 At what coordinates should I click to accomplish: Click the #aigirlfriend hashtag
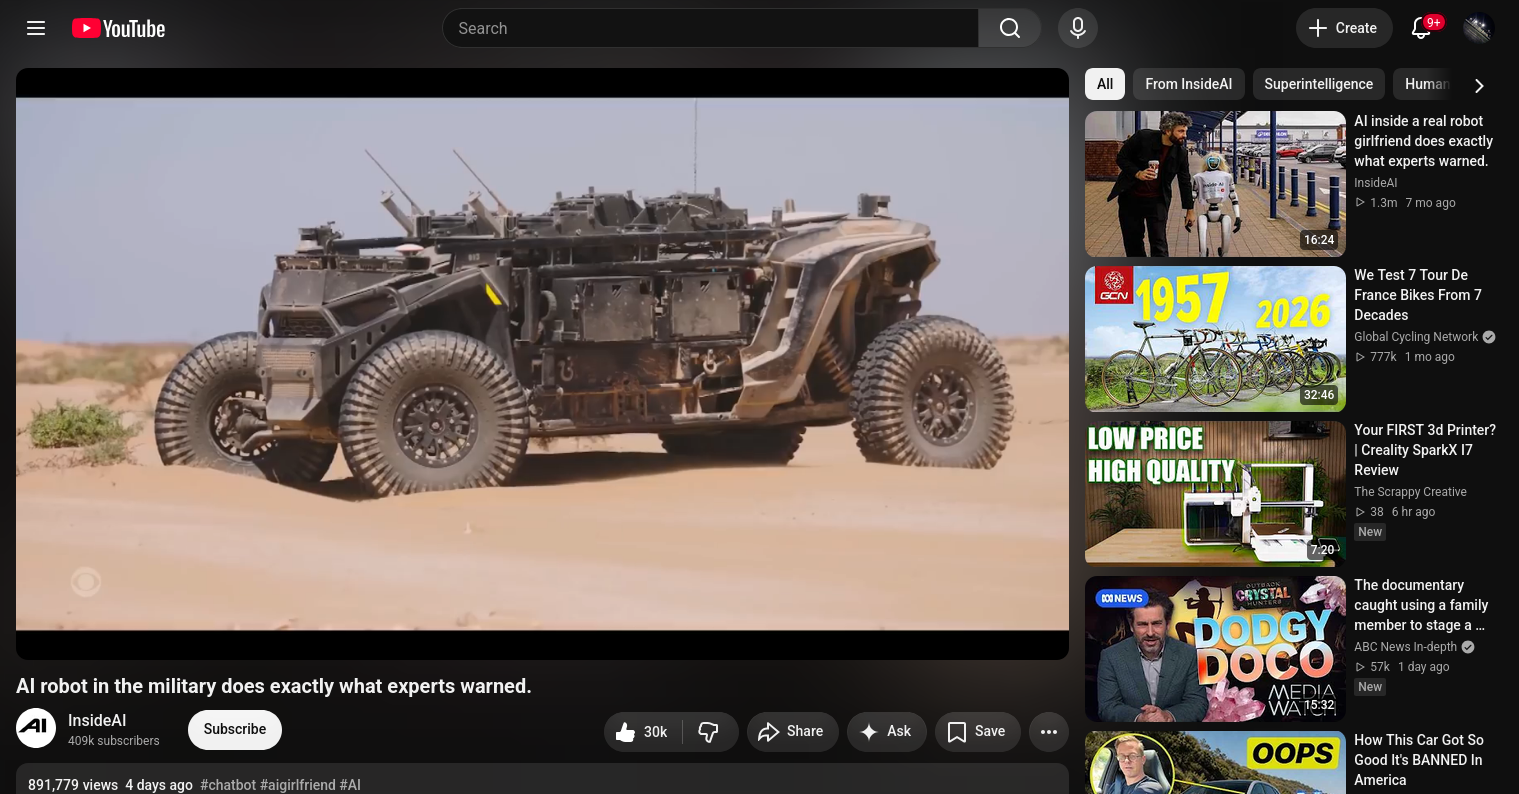298,785
